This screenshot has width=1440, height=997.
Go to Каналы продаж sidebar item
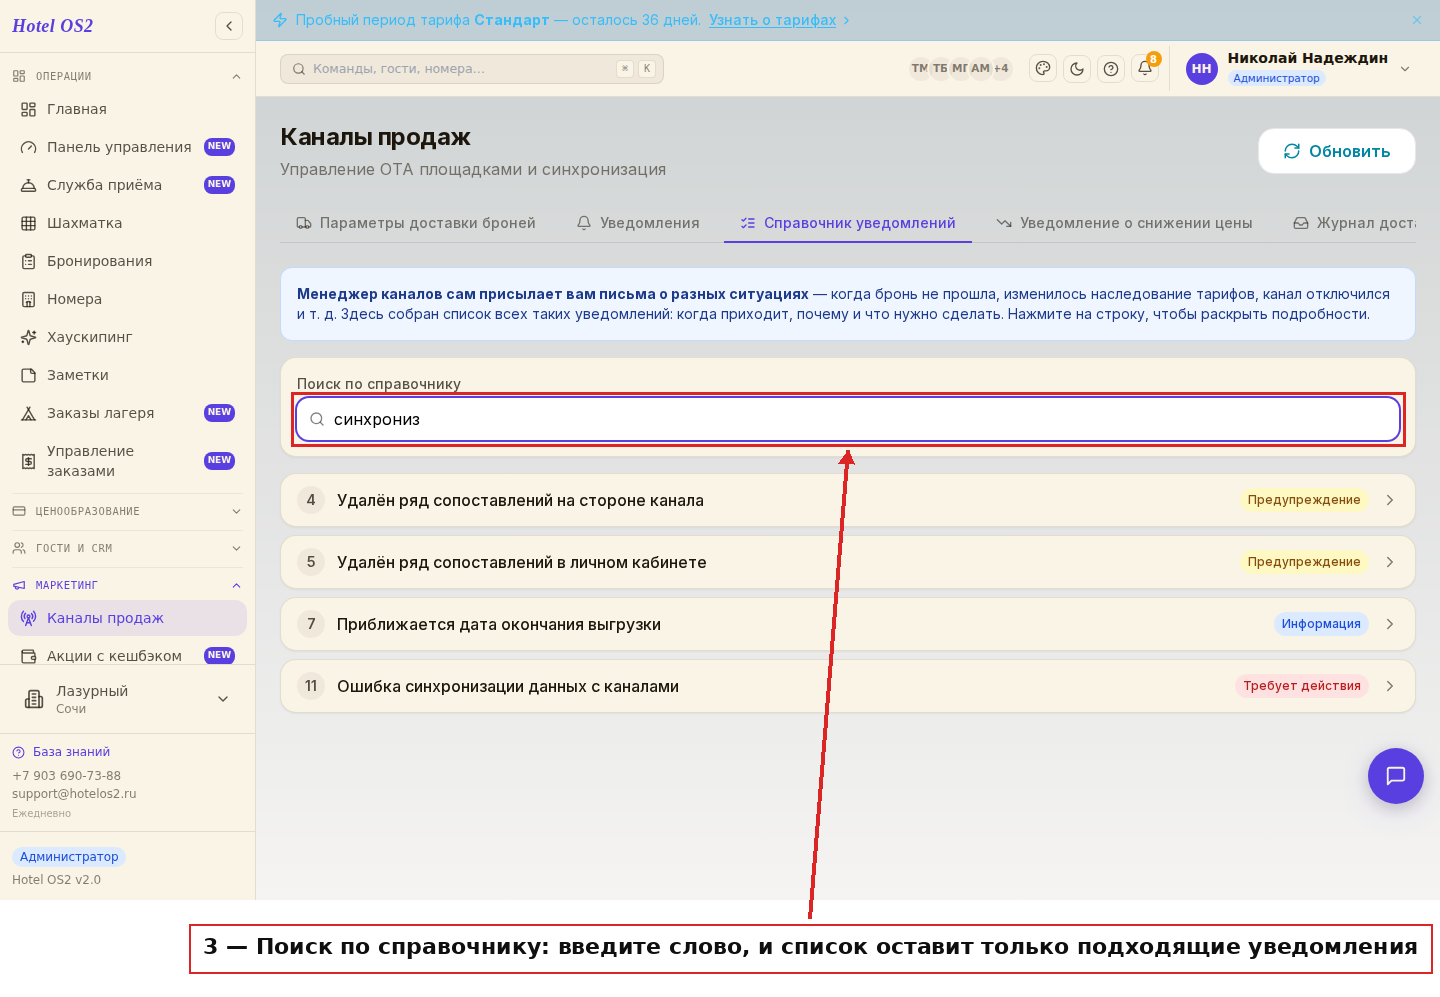[127, 618]
